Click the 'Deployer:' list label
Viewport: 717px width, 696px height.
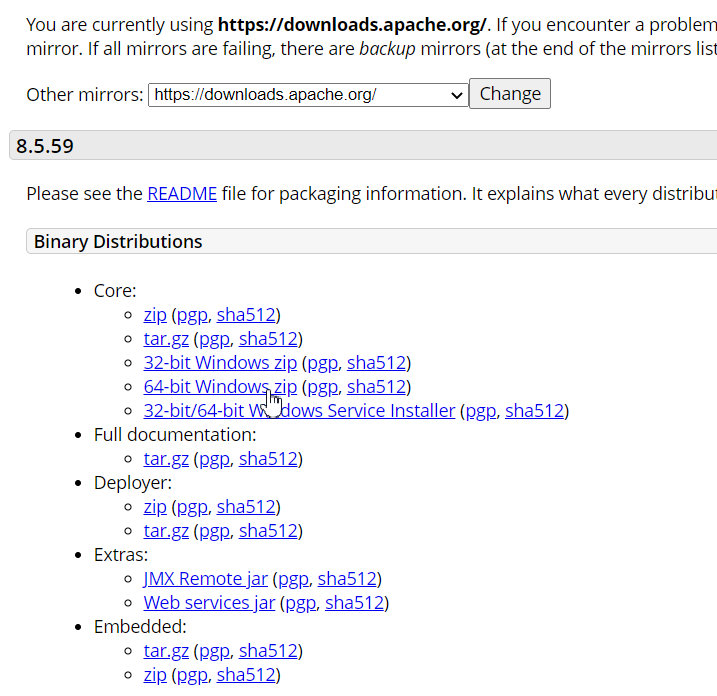(133, 483)
